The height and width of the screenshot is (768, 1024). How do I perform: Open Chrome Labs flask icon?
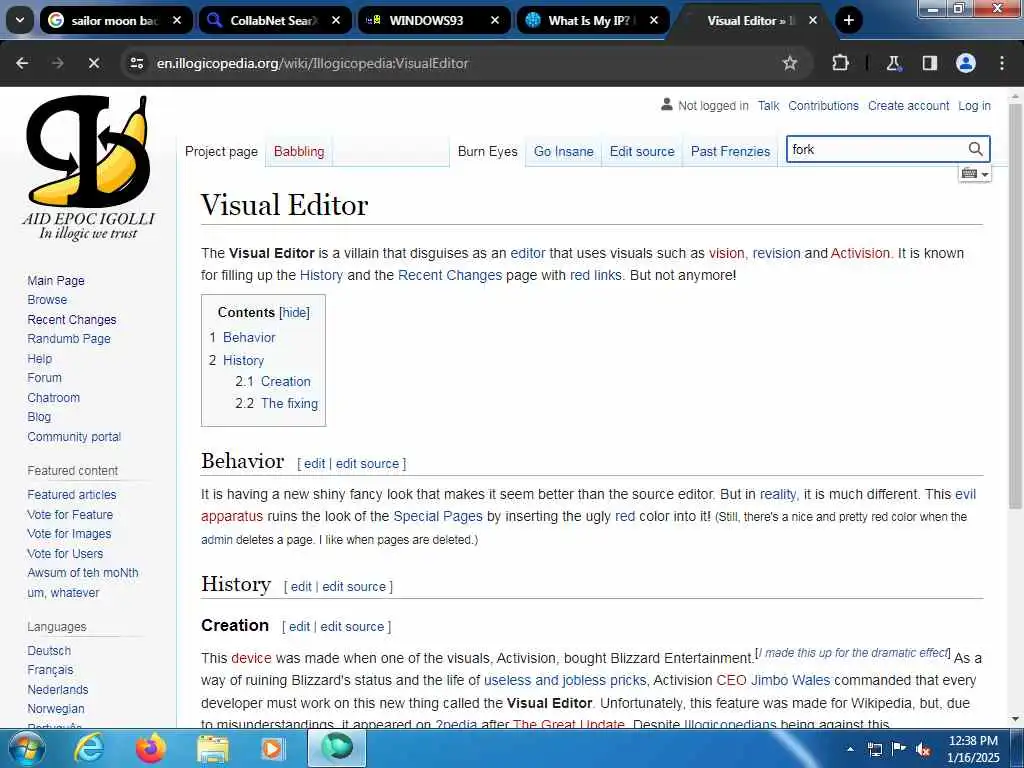click(893, 63)
